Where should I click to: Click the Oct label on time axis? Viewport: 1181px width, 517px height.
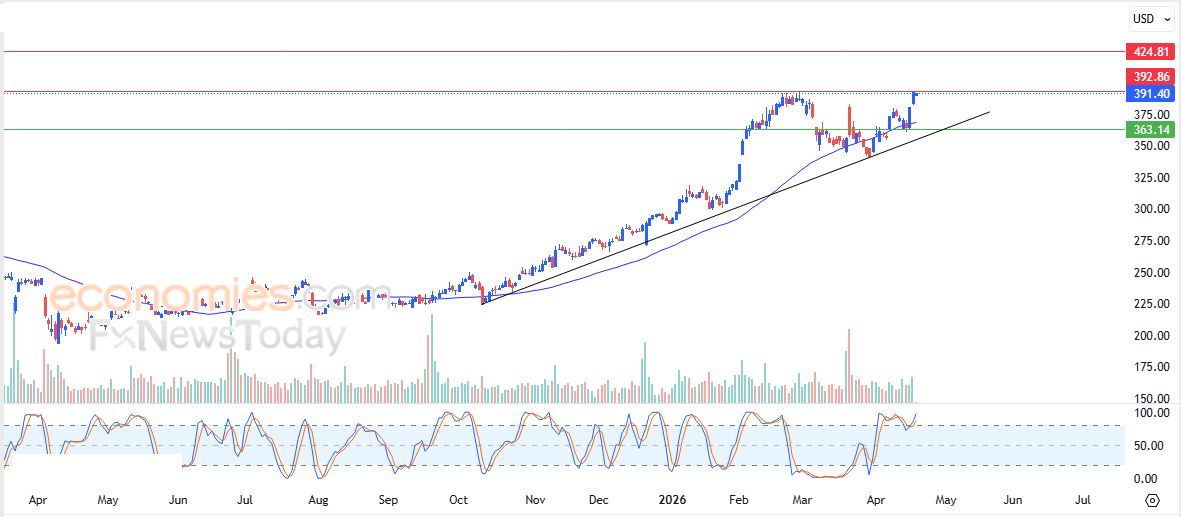tap(458, 500)
